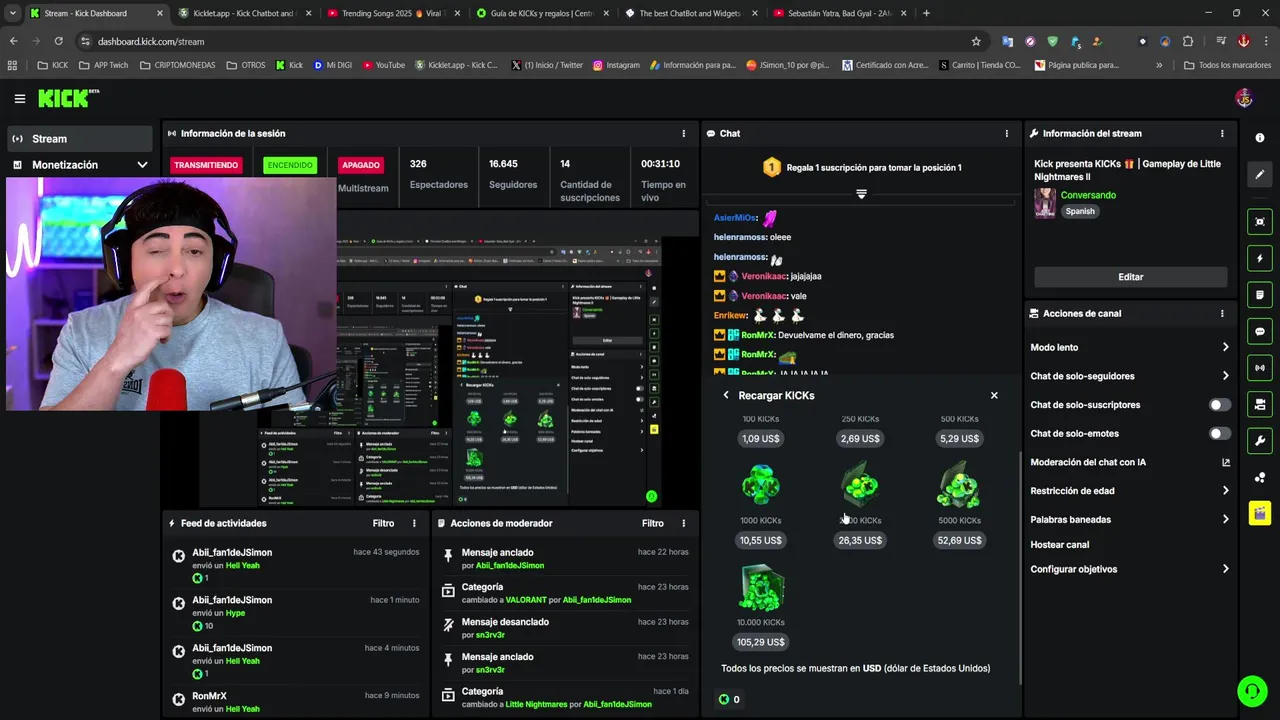Switch to Sebastián Yatra, Bad Gyal tab
Image resolution: width=1280 pixels, height=720 pixels.
click(x=839, y=13)
